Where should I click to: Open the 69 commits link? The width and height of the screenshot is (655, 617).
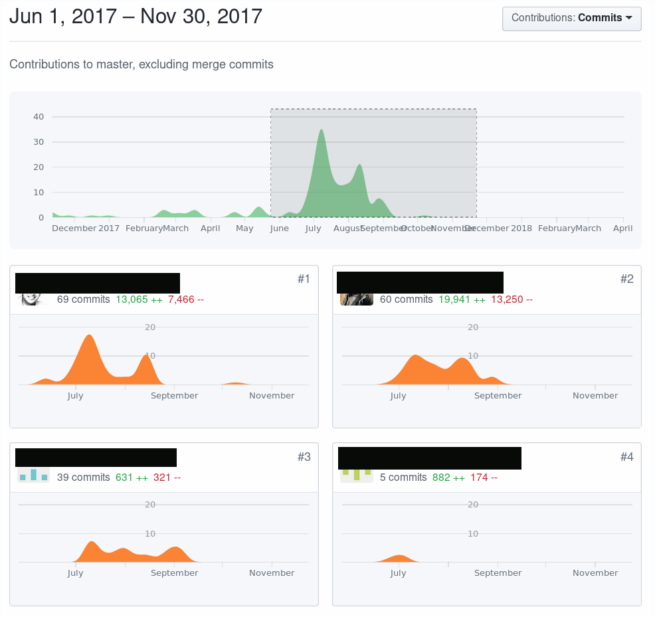(x=83, y=299)
